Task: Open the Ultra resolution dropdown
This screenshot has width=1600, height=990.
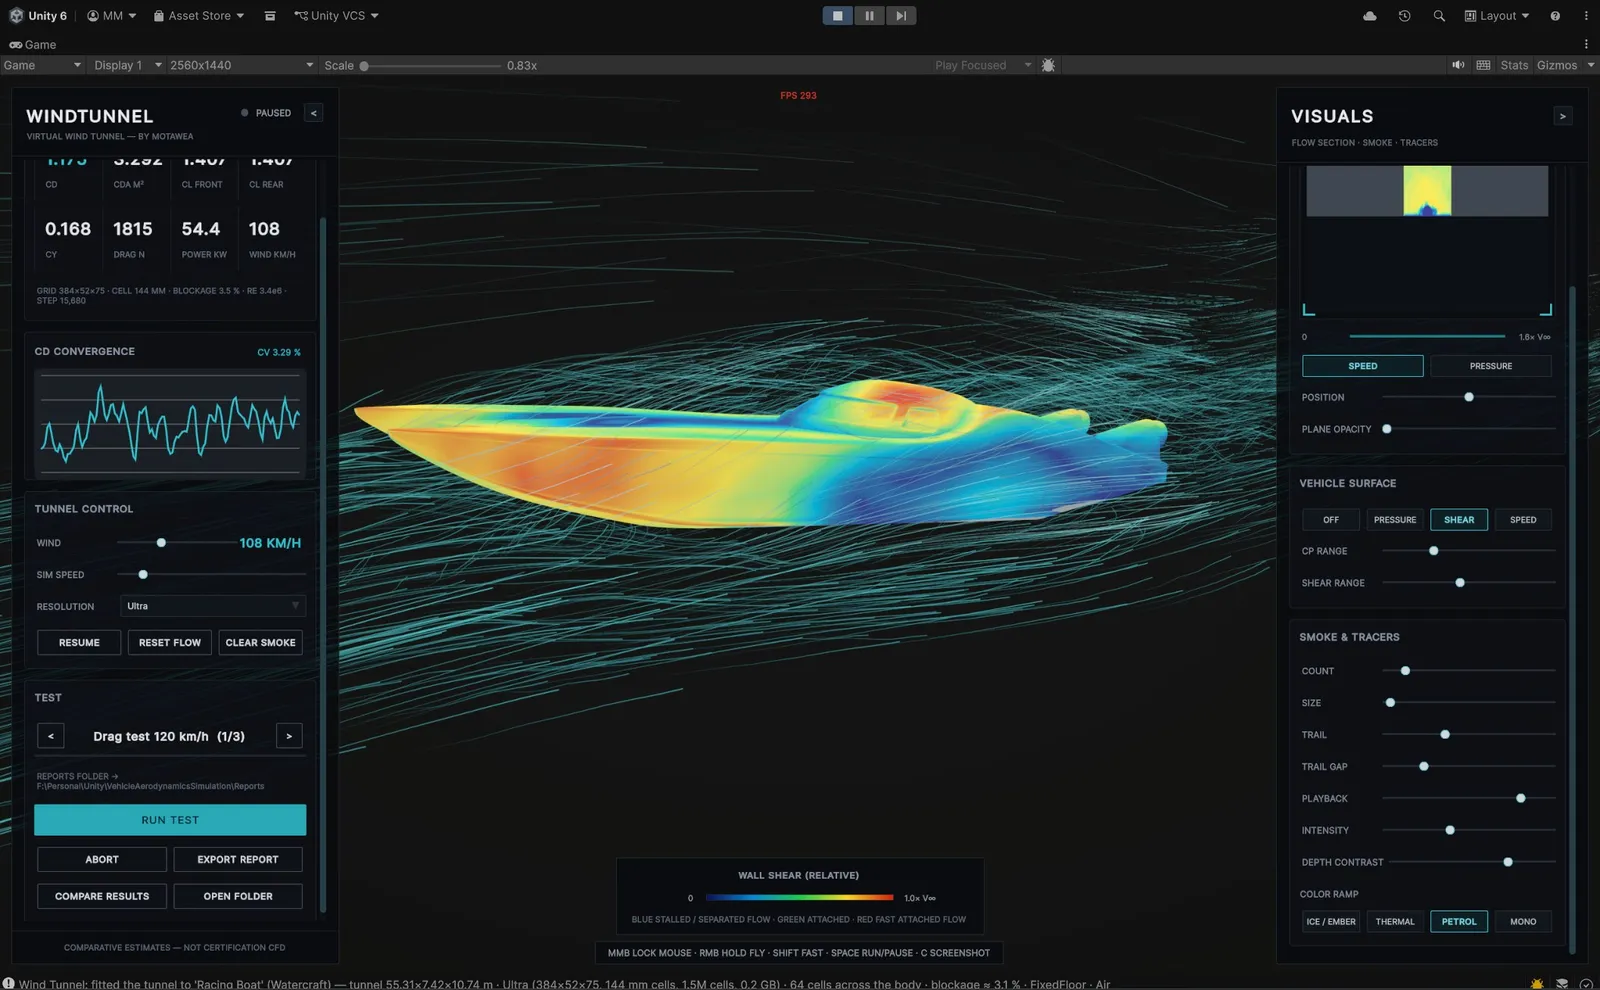Action: (213, 606)
